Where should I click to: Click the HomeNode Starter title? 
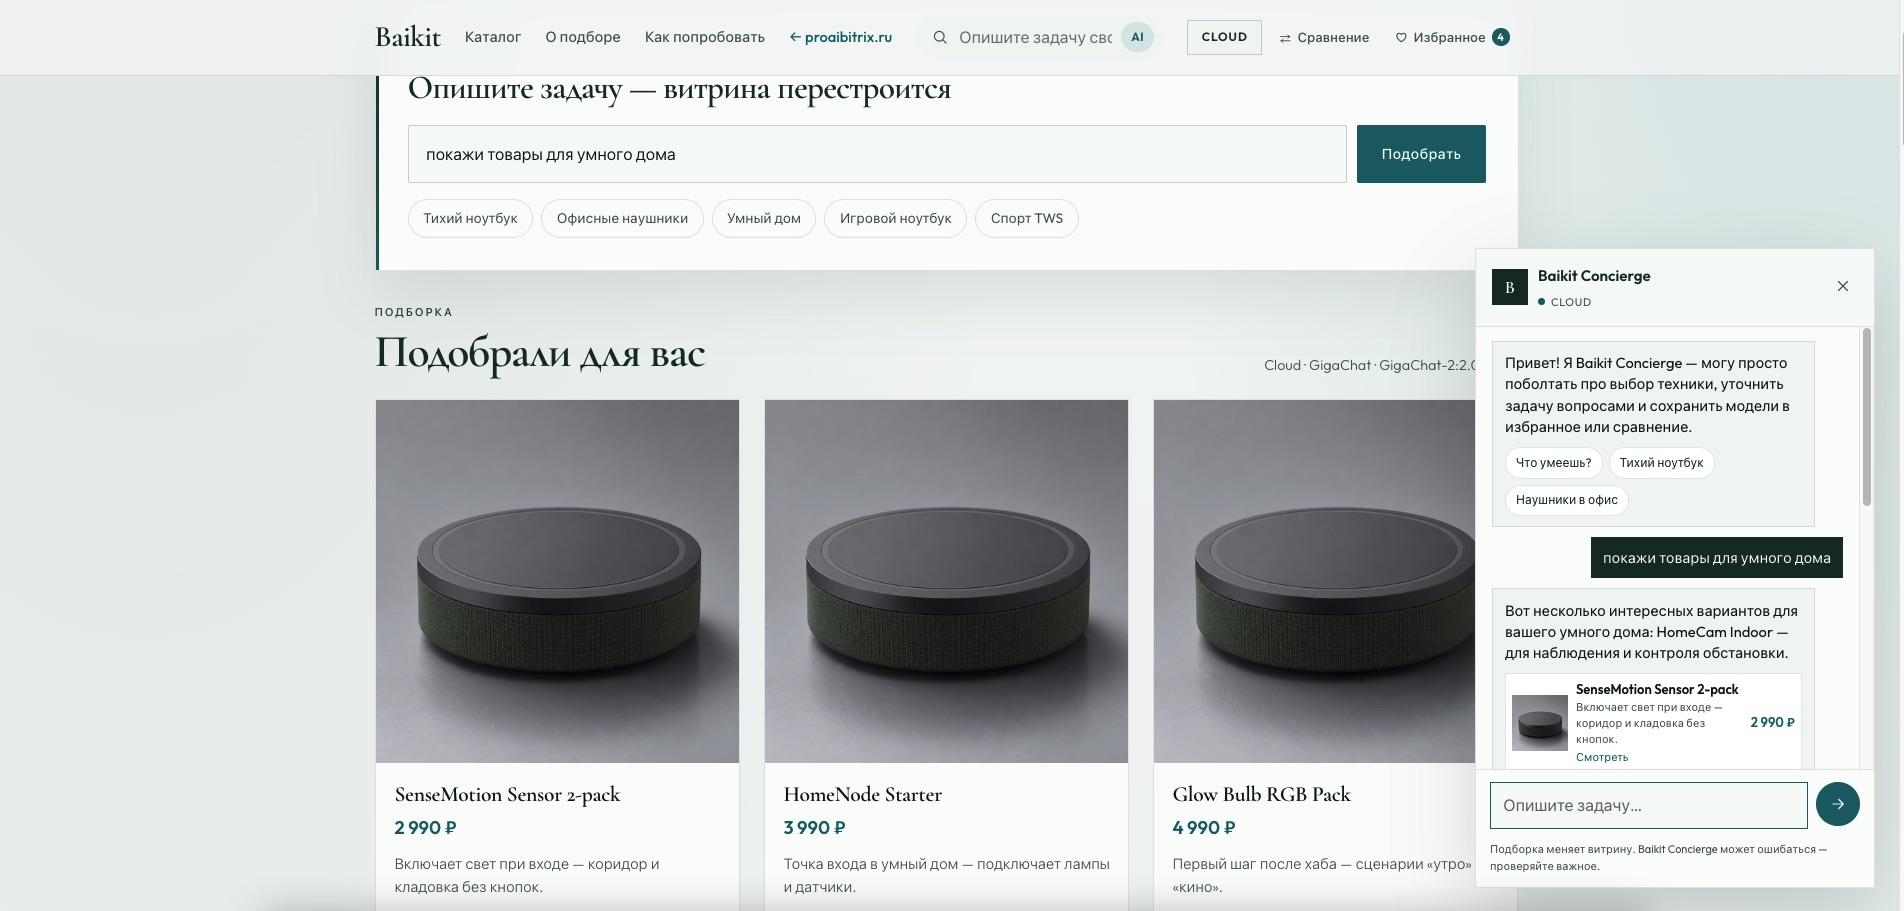point(863,795)
